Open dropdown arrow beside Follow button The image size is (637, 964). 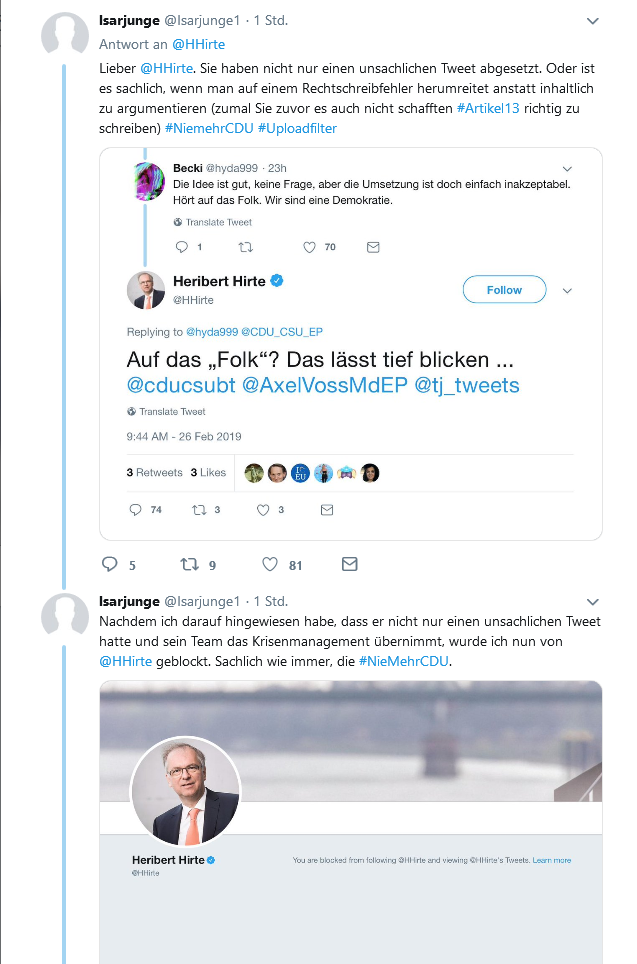[568, 291]
